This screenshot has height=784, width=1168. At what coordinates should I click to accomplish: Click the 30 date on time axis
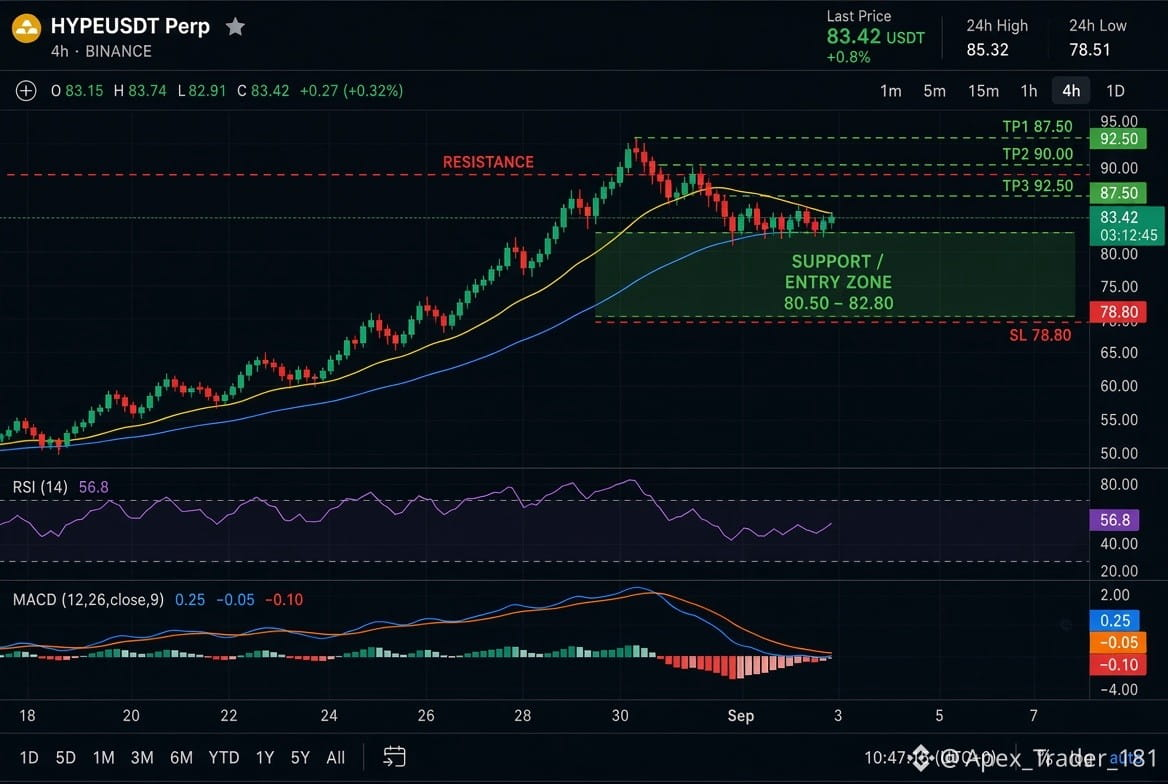click(x=620, y=715)
